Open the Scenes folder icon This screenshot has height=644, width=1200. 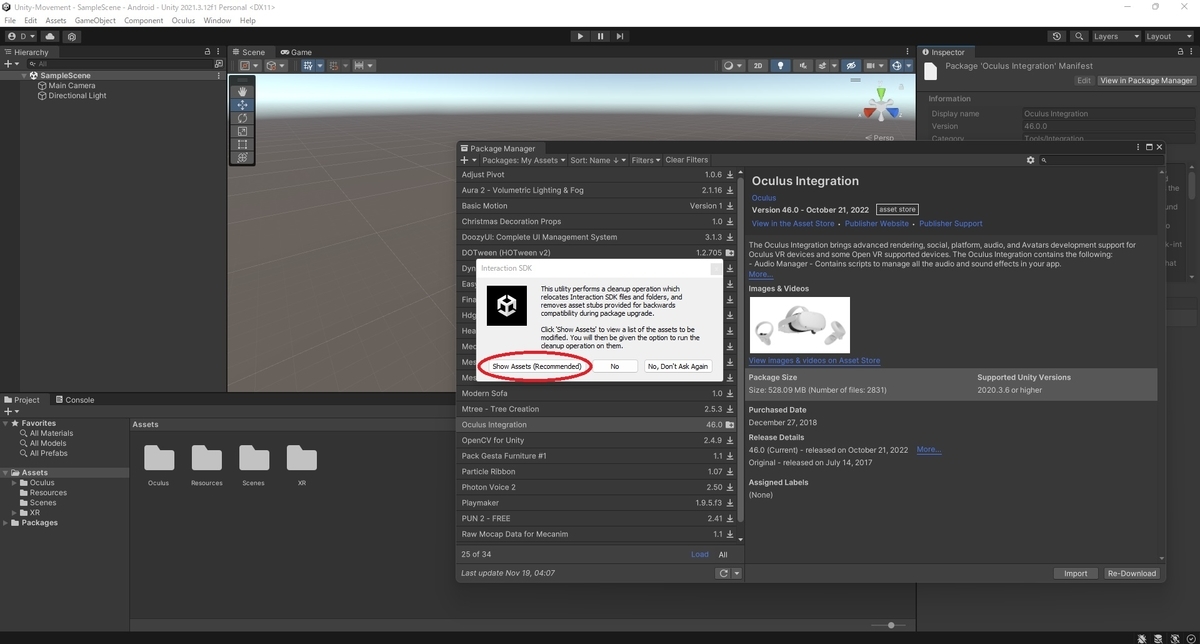tap(254, 458)
